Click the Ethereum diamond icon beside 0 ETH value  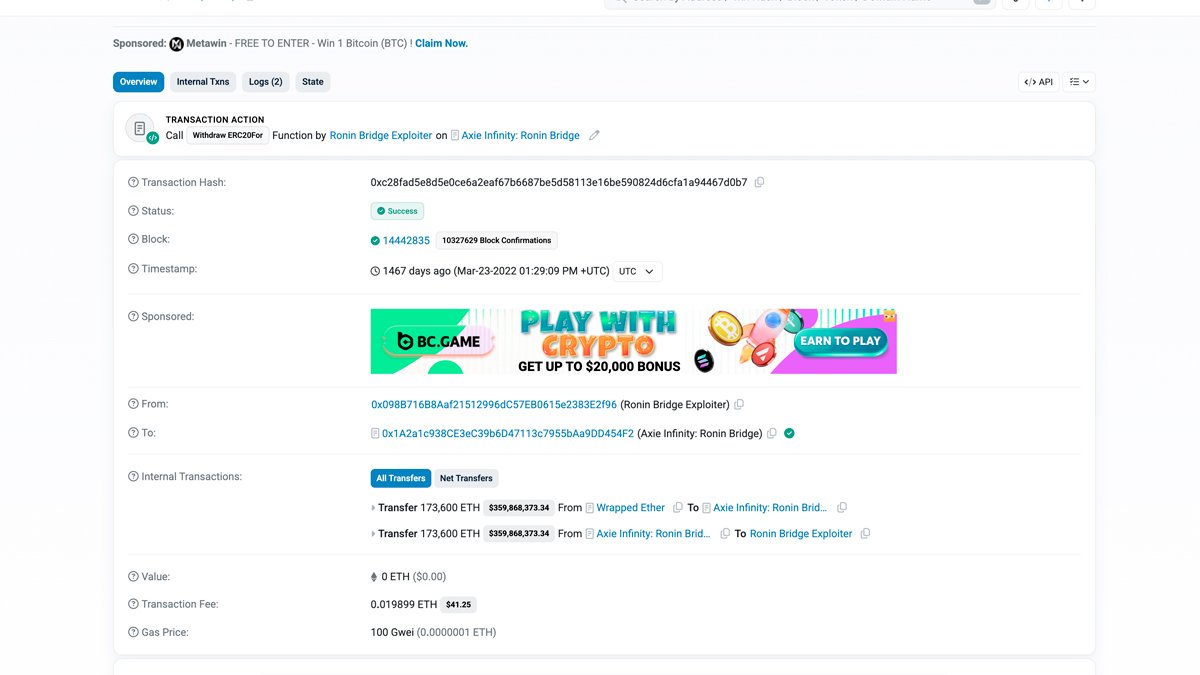374,576
